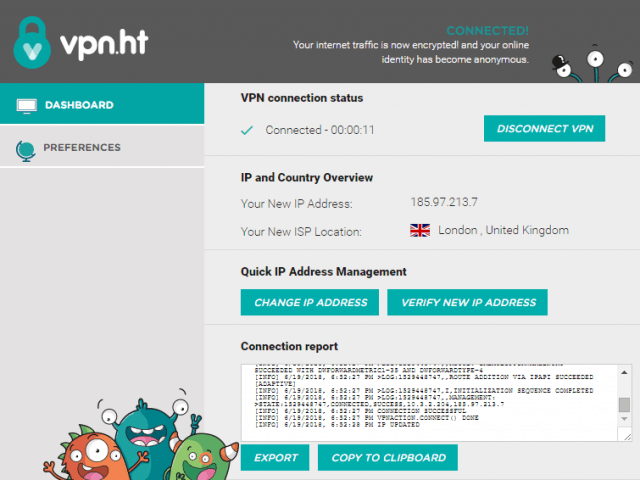Click the IP address 185.97.213.7
This screenshot has width=640, height=480.
tap(444, 202)
